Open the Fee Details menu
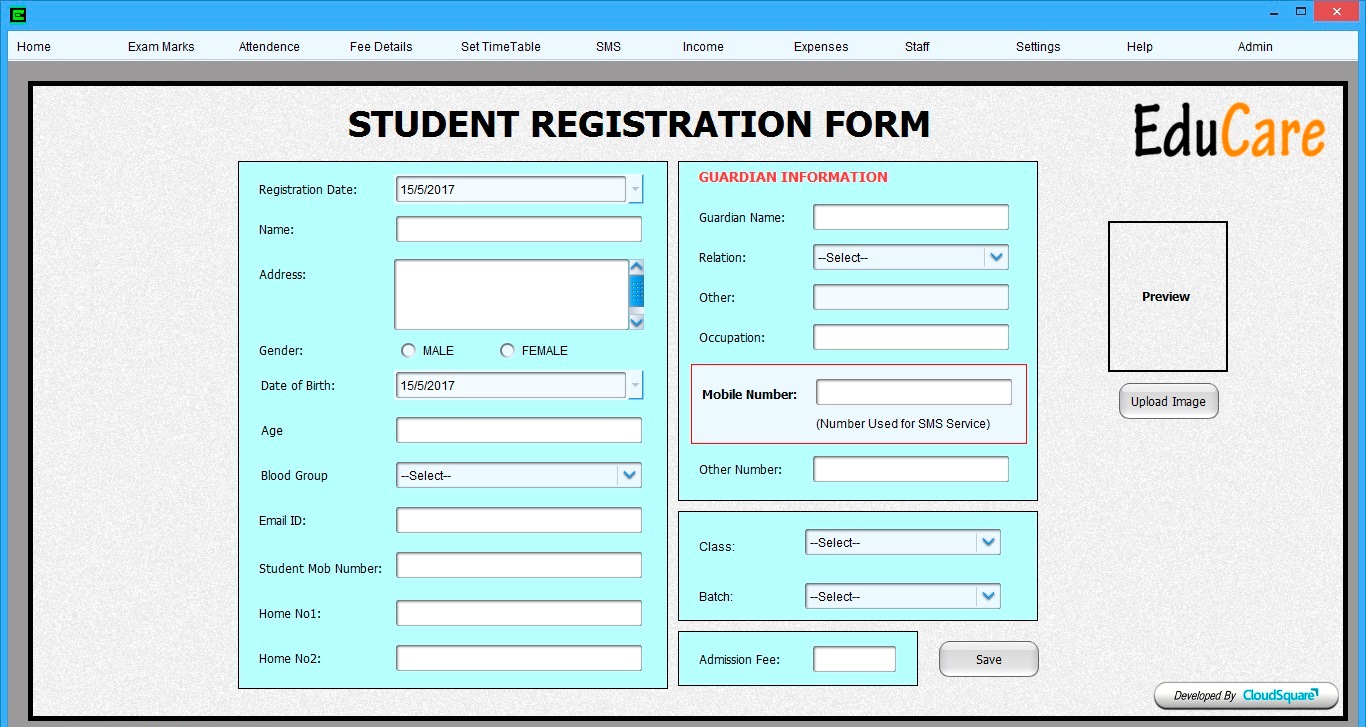This screenshot has width=1366, height=727. (381, 47)
